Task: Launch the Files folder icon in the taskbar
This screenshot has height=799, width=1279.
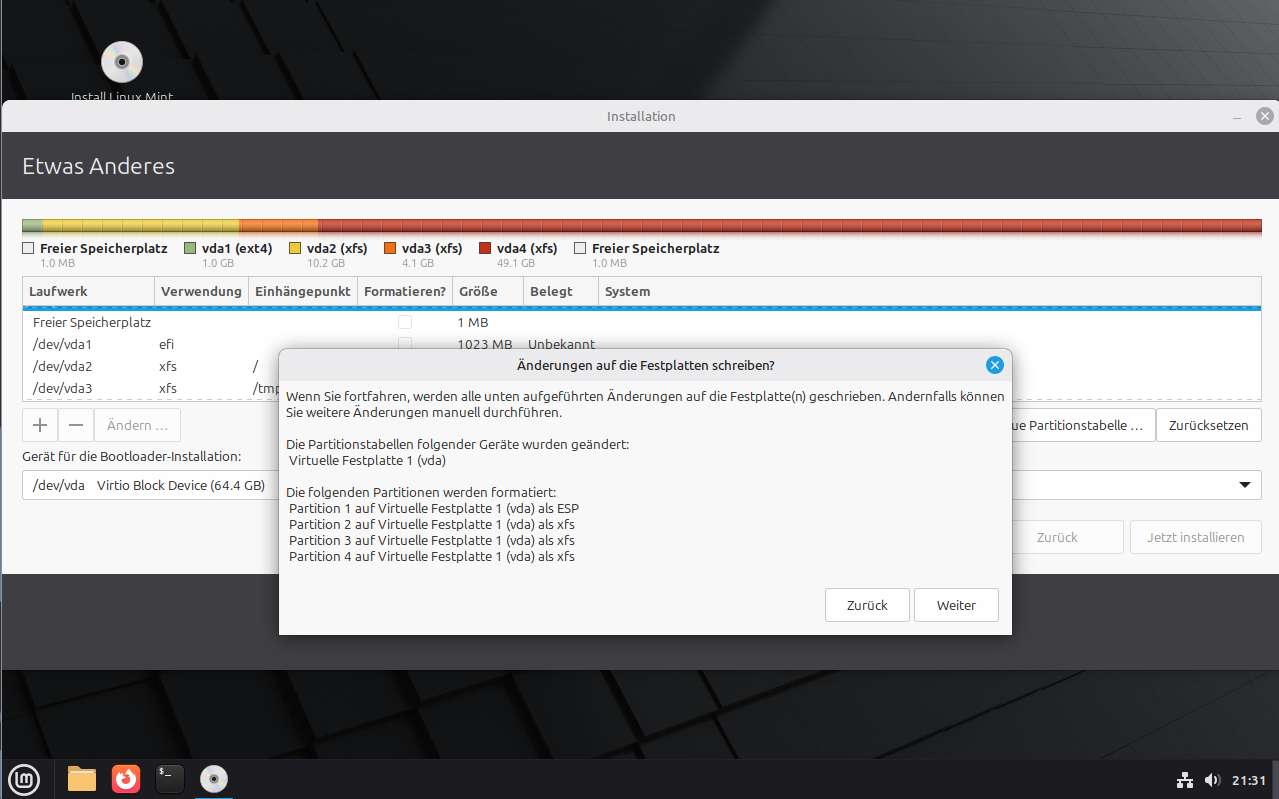Action: 82,778
